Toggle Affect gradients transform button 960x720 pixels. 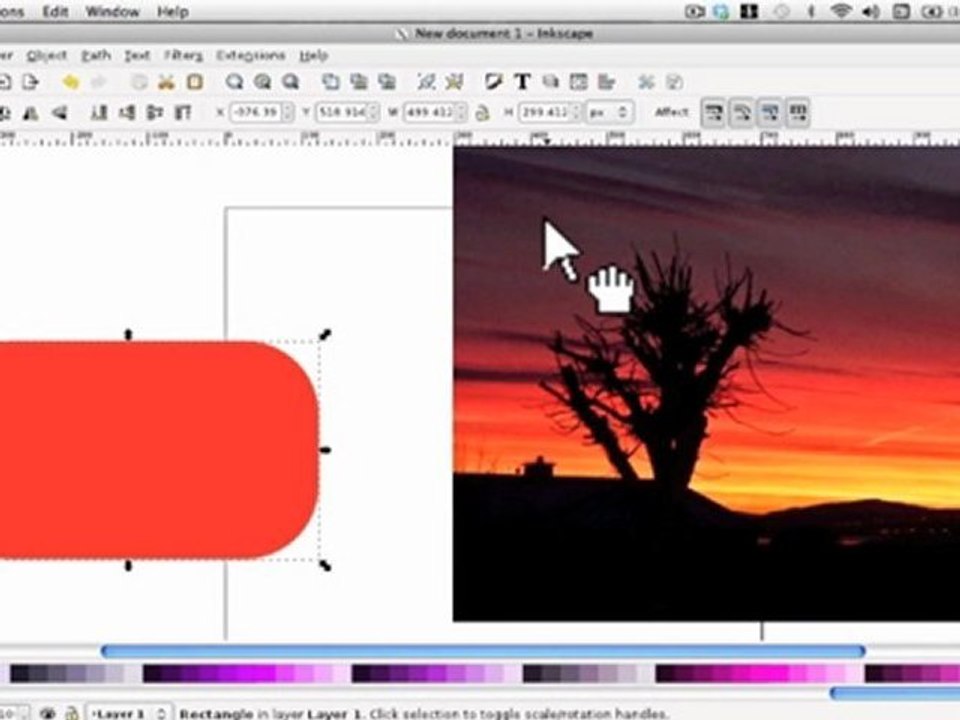pyautogui.click(x=770, y=113)
